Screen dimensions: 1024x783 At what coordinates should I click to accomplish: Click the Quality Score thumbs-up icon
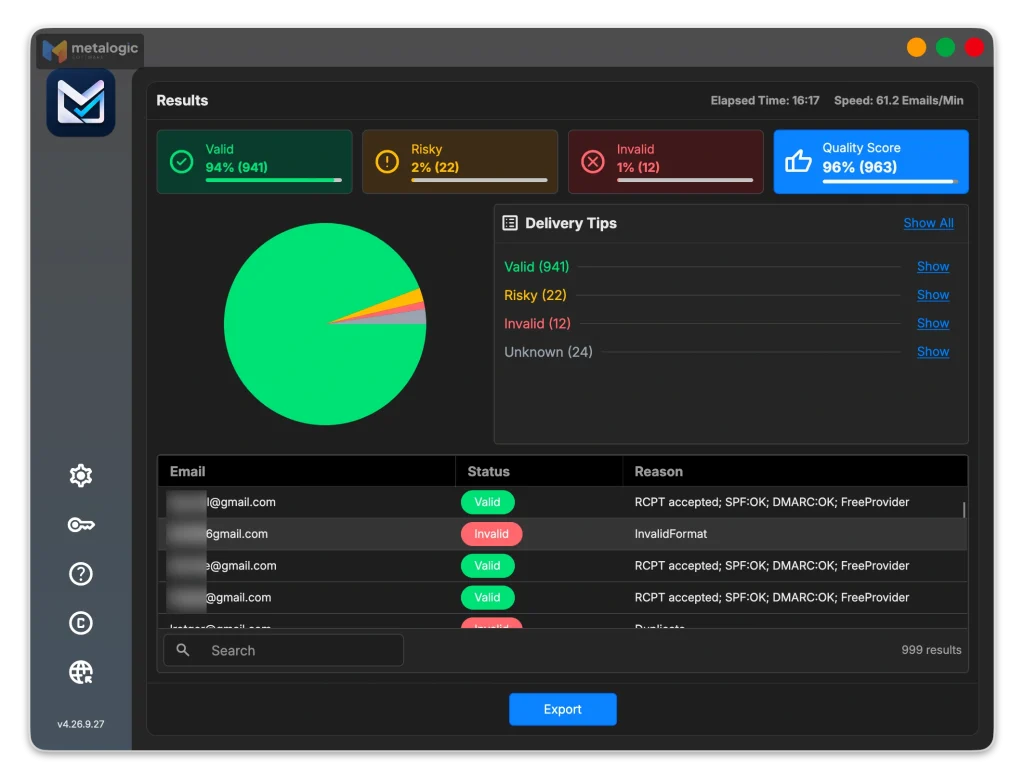click(798, 161)
